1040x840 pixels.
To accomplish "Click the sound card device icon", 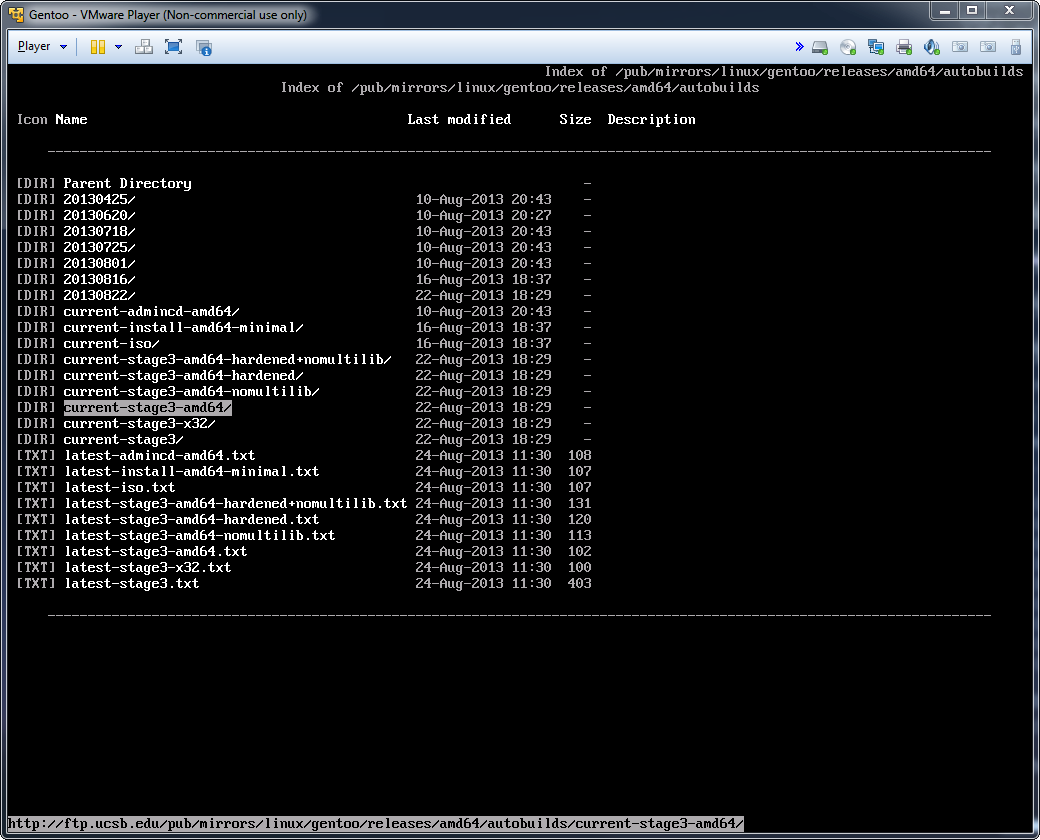I will [x=931, y=47].
